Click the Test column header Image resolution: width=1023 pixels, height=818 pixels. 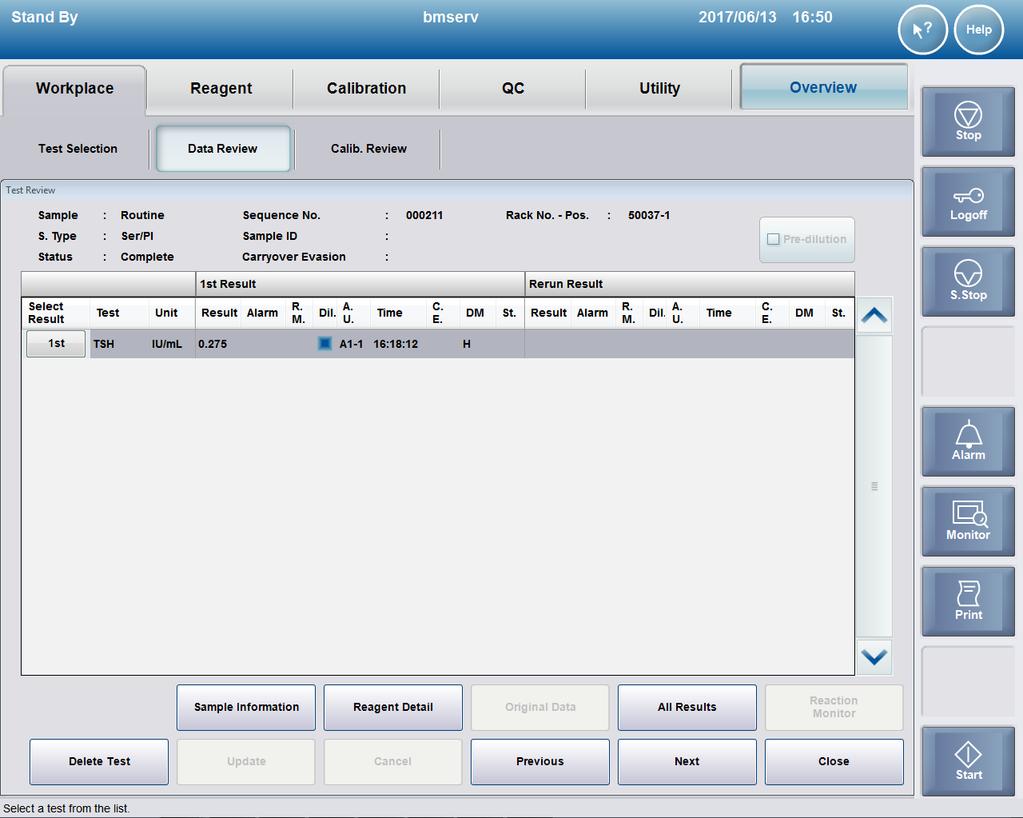108,313
